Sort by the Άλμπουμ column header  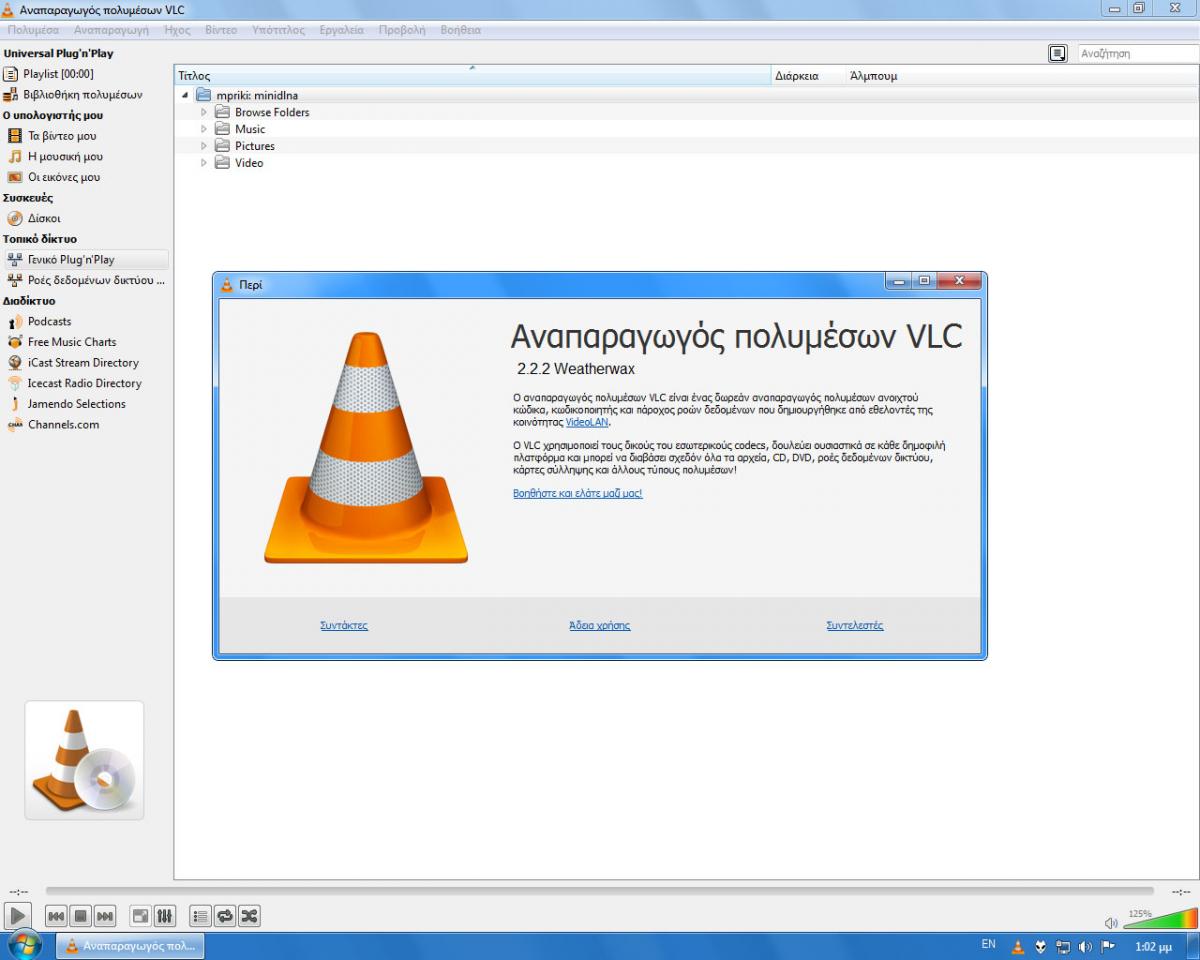1022,76
